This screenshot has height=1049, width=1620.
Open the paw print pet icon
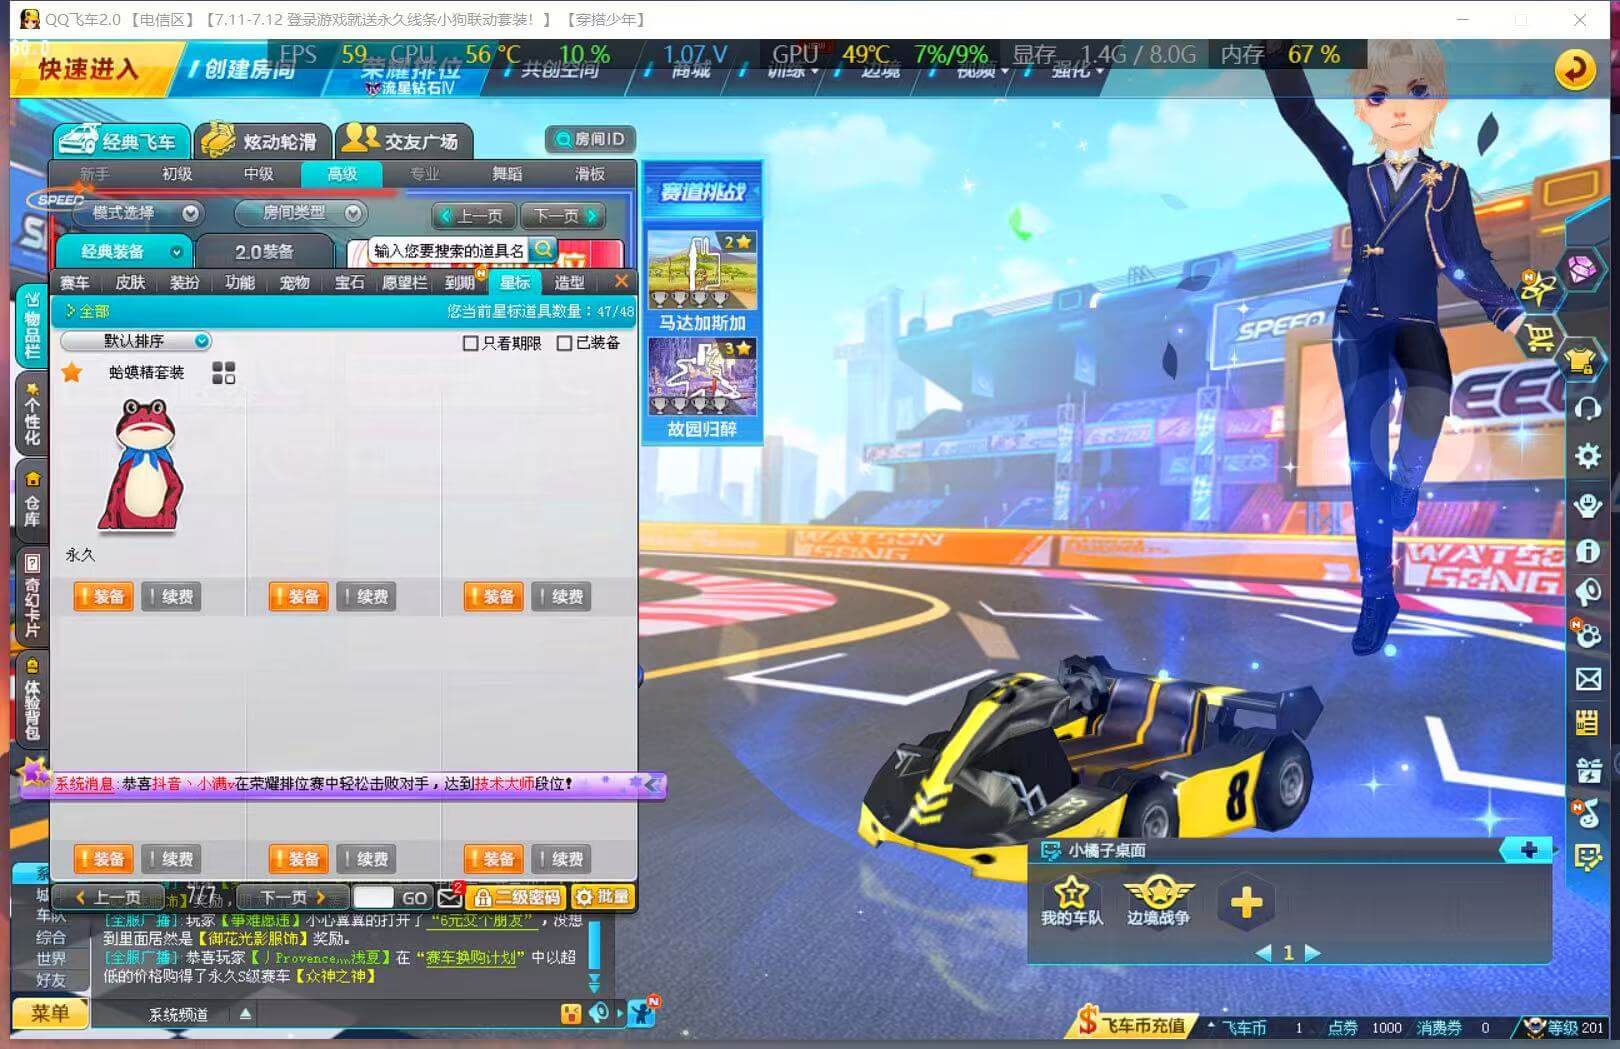point(1587,634)
